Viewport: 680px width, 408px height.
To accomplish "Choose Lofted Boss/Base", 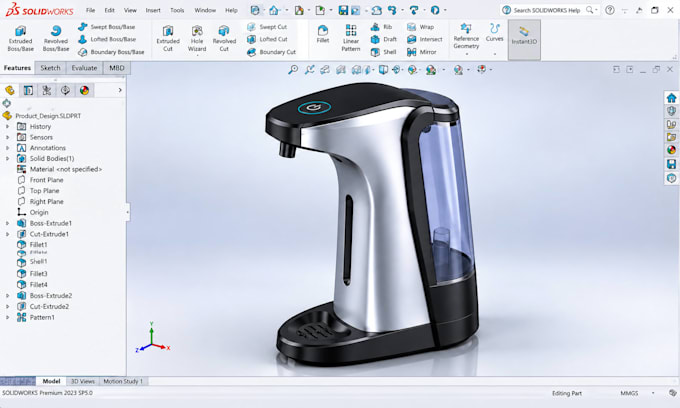I will click(107, 39).
